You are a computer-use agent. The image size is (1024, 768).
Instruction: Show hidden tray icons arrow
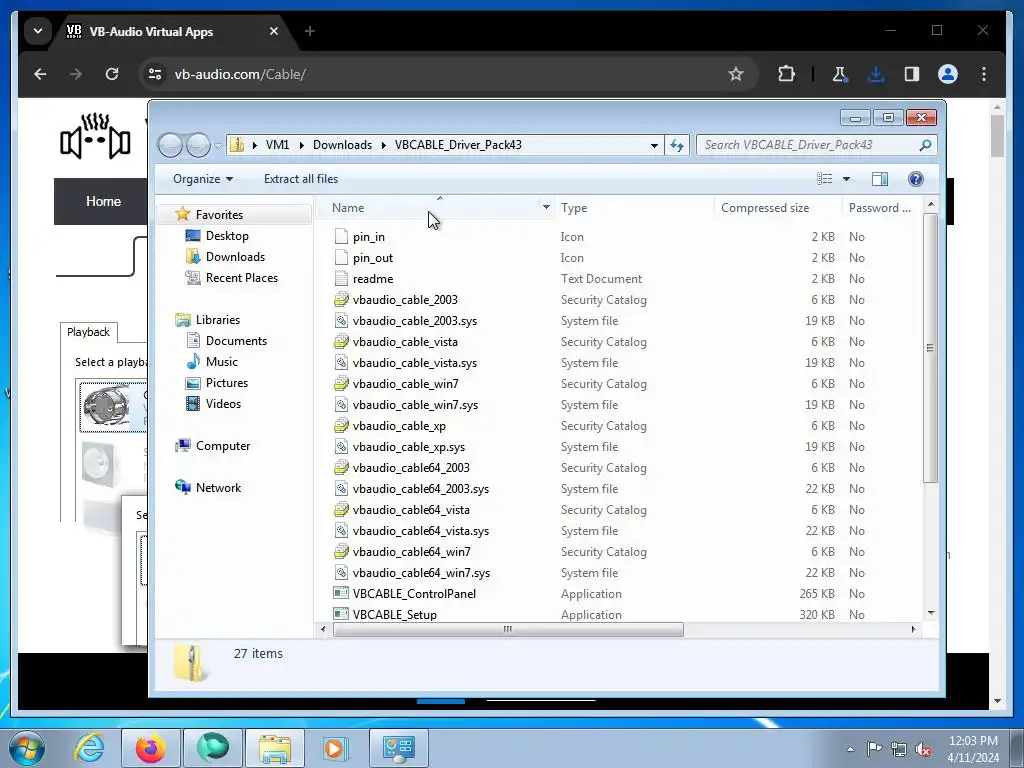850,749
